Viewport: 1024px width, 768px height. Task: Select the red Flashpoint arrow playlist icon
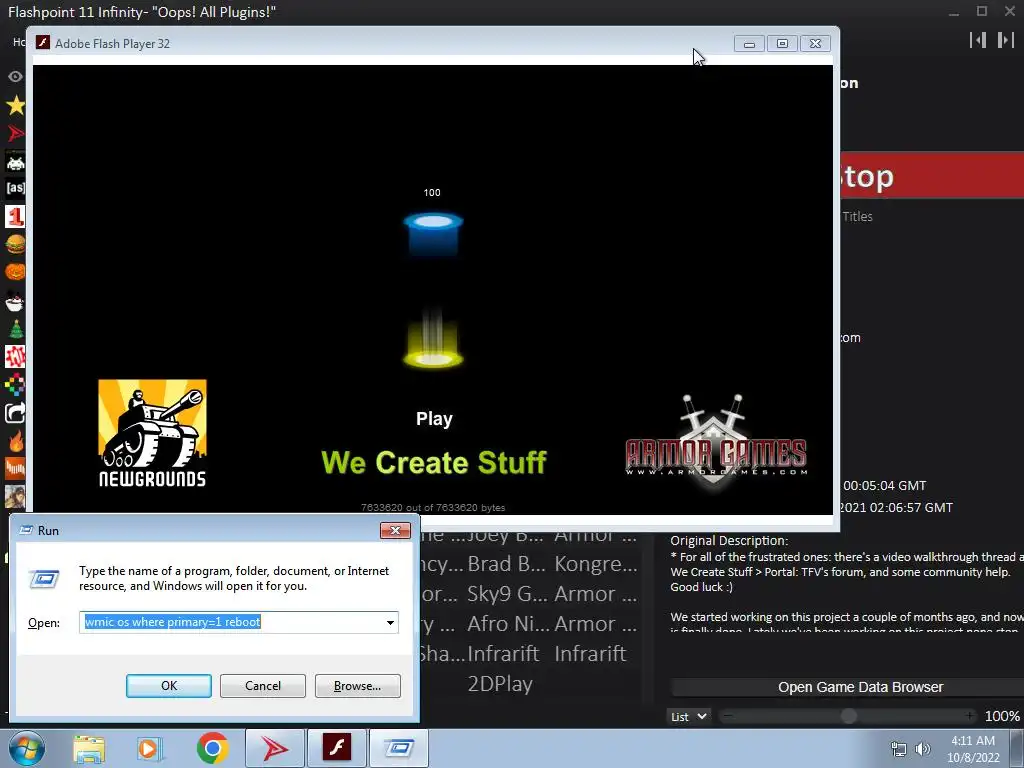[15, 133]
